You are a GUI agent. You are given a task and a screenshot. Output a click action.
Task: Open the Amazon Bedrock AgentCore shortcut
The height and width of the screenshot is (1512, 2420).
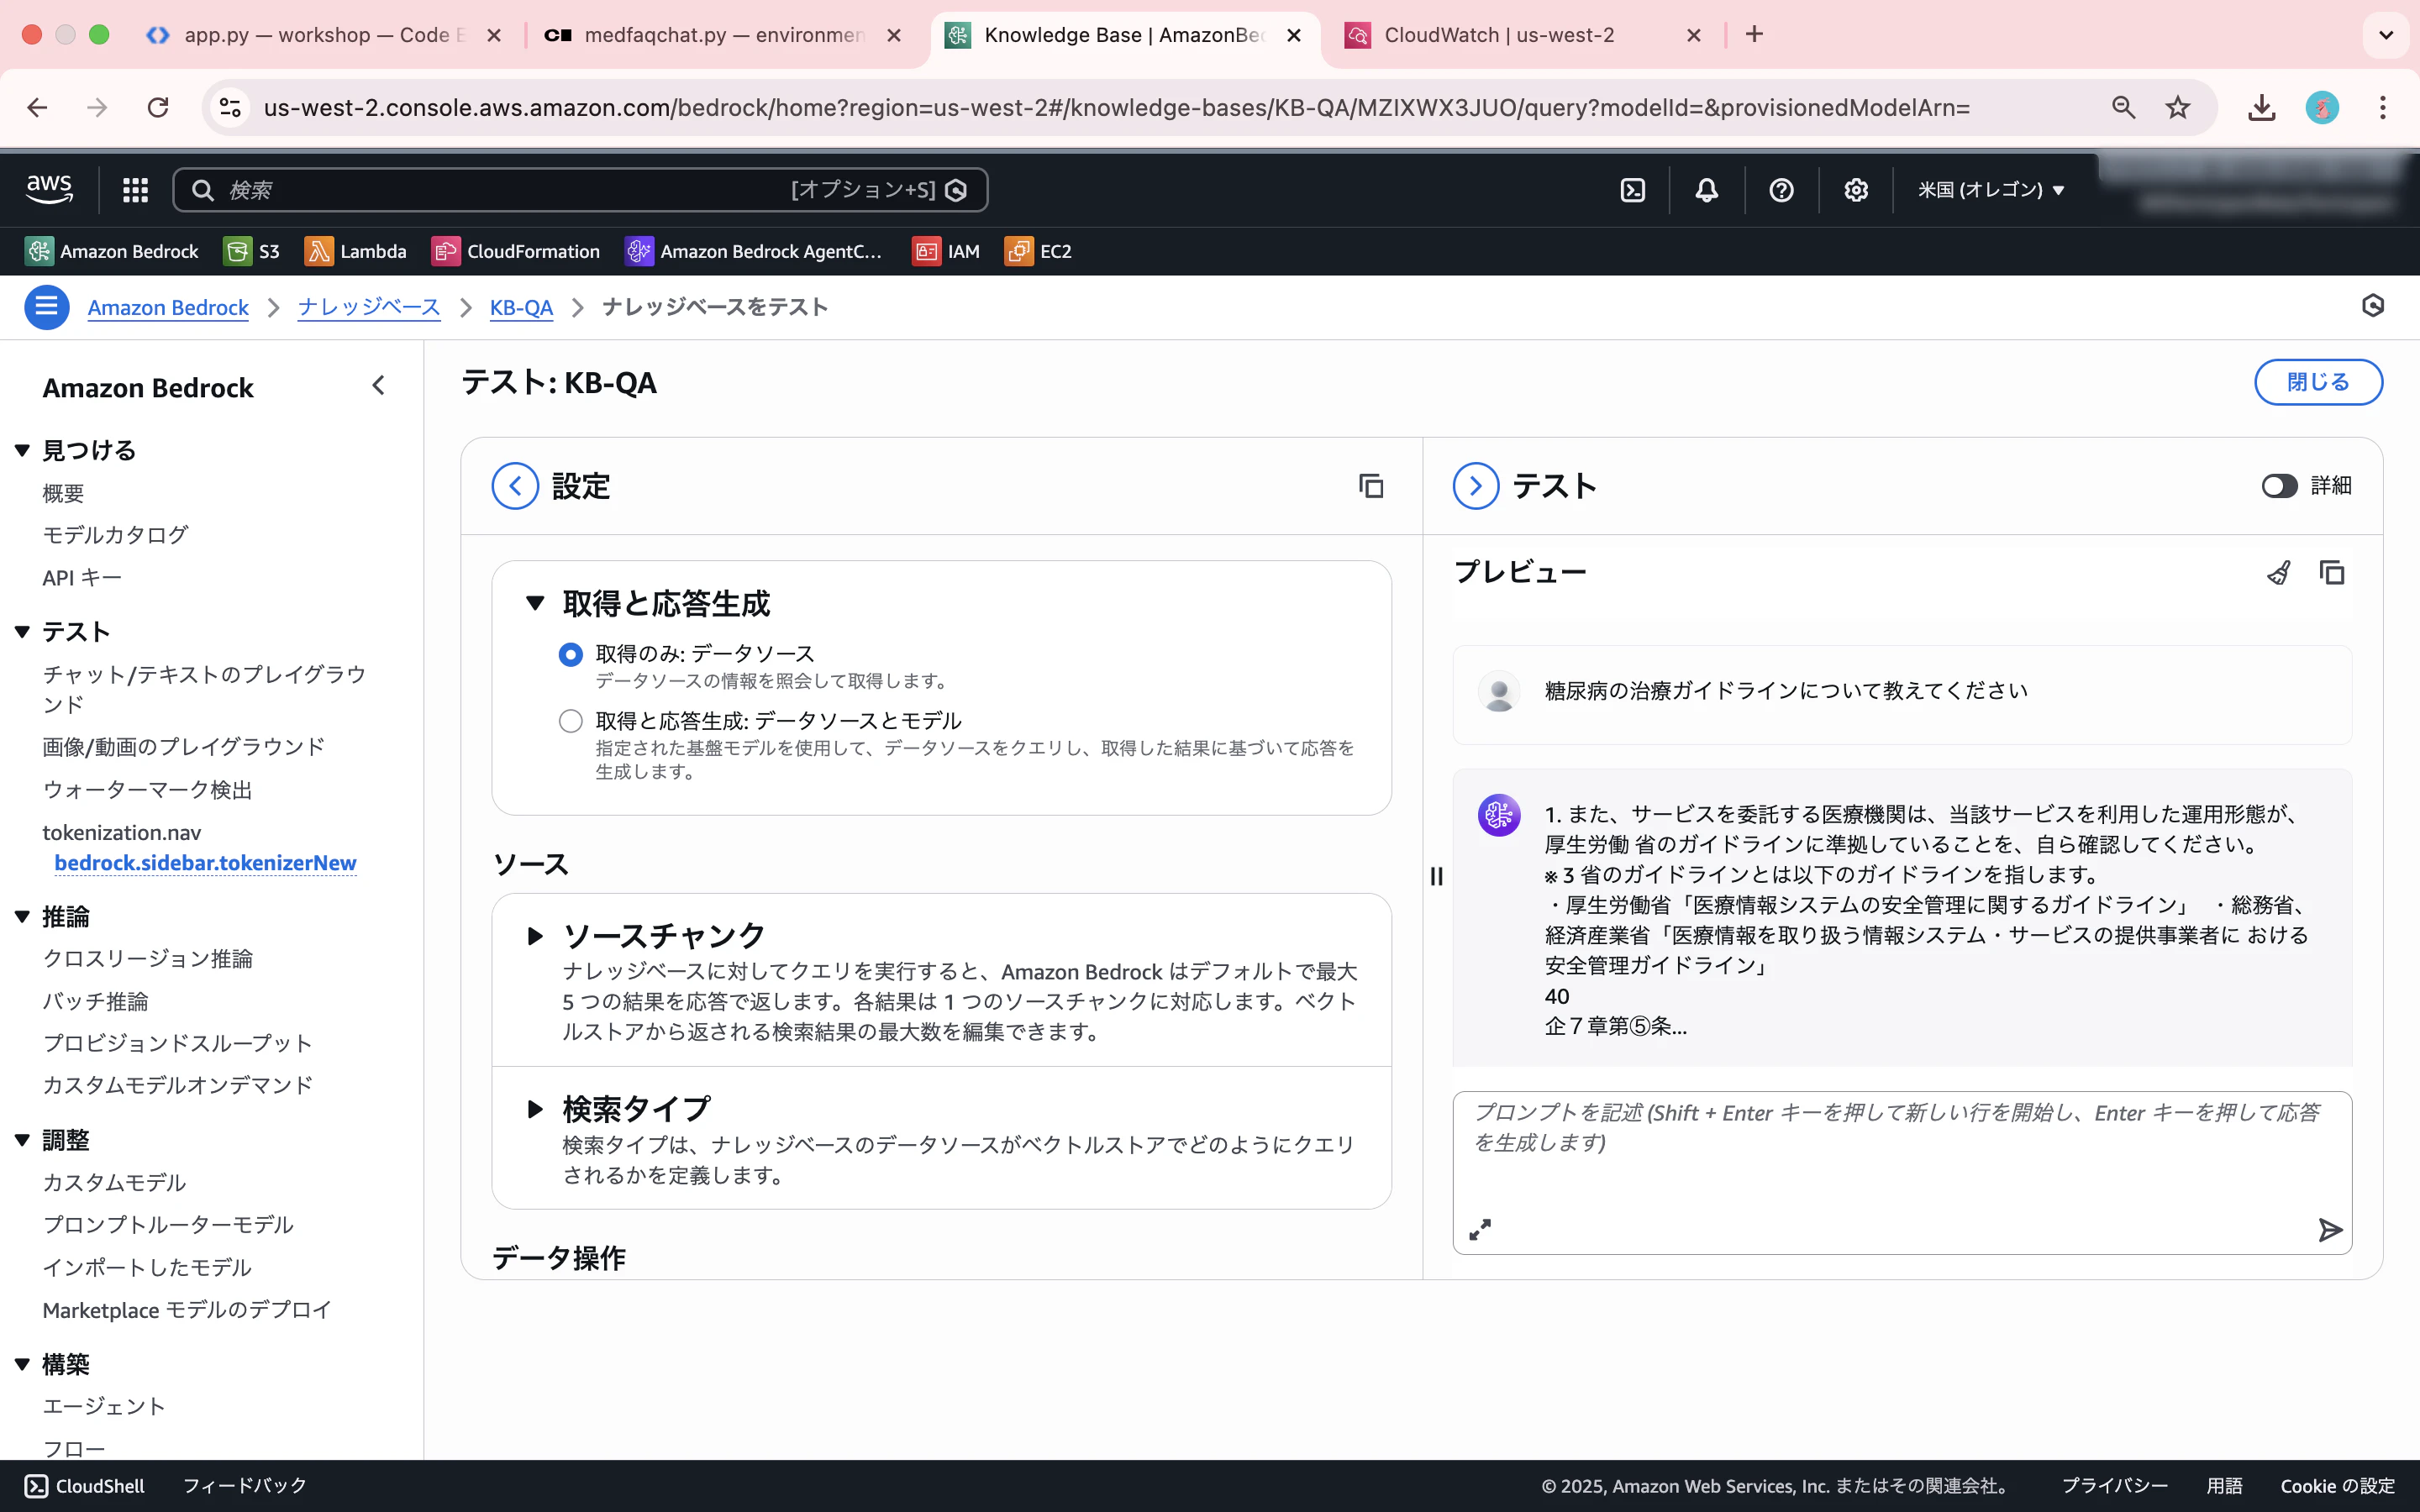[754, 251]
